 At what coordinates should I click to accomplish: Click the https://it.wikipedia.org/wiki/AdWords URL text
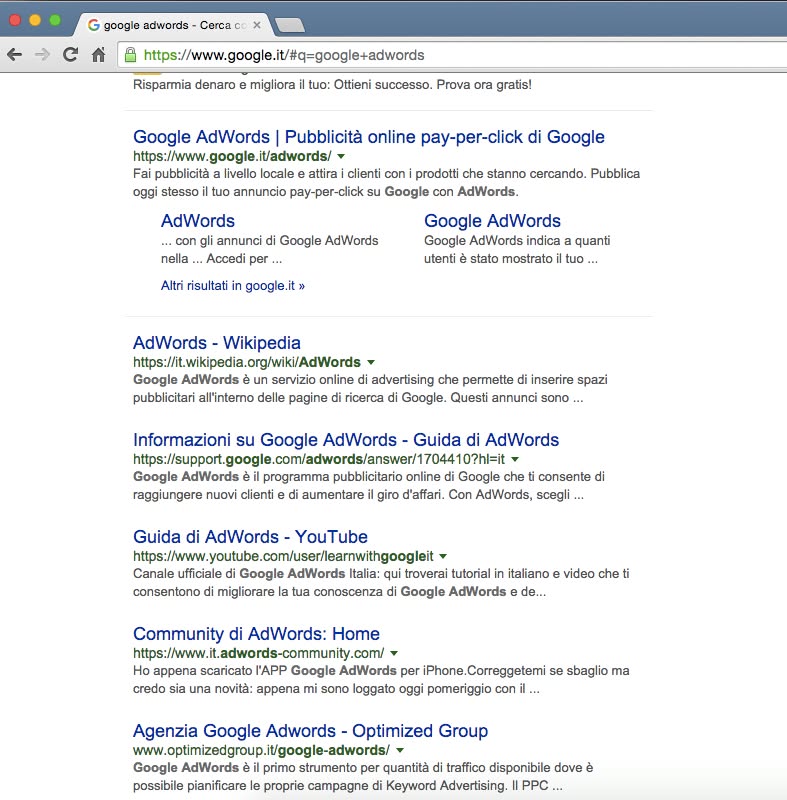coord(247,362)
